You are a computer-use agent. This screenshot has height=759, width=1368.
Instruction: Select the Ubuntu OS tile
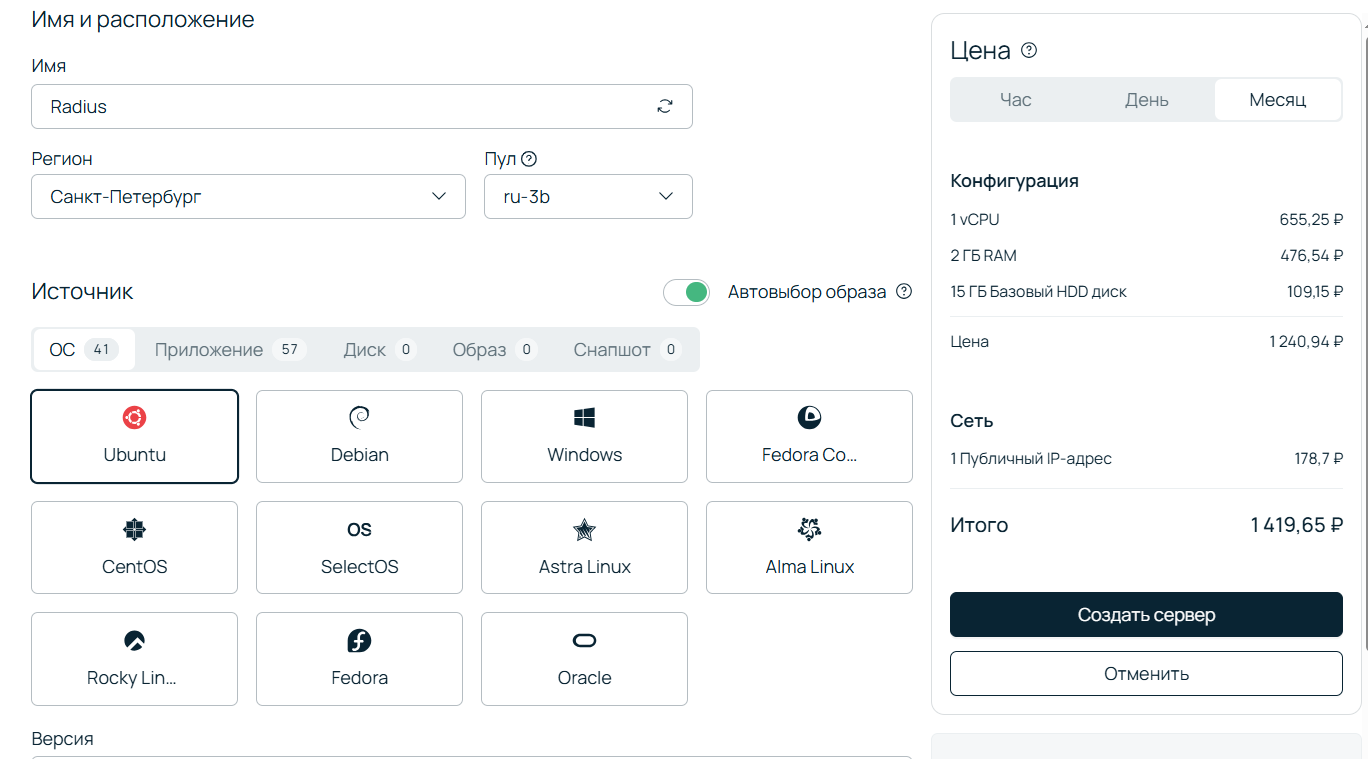pos(135,436)
